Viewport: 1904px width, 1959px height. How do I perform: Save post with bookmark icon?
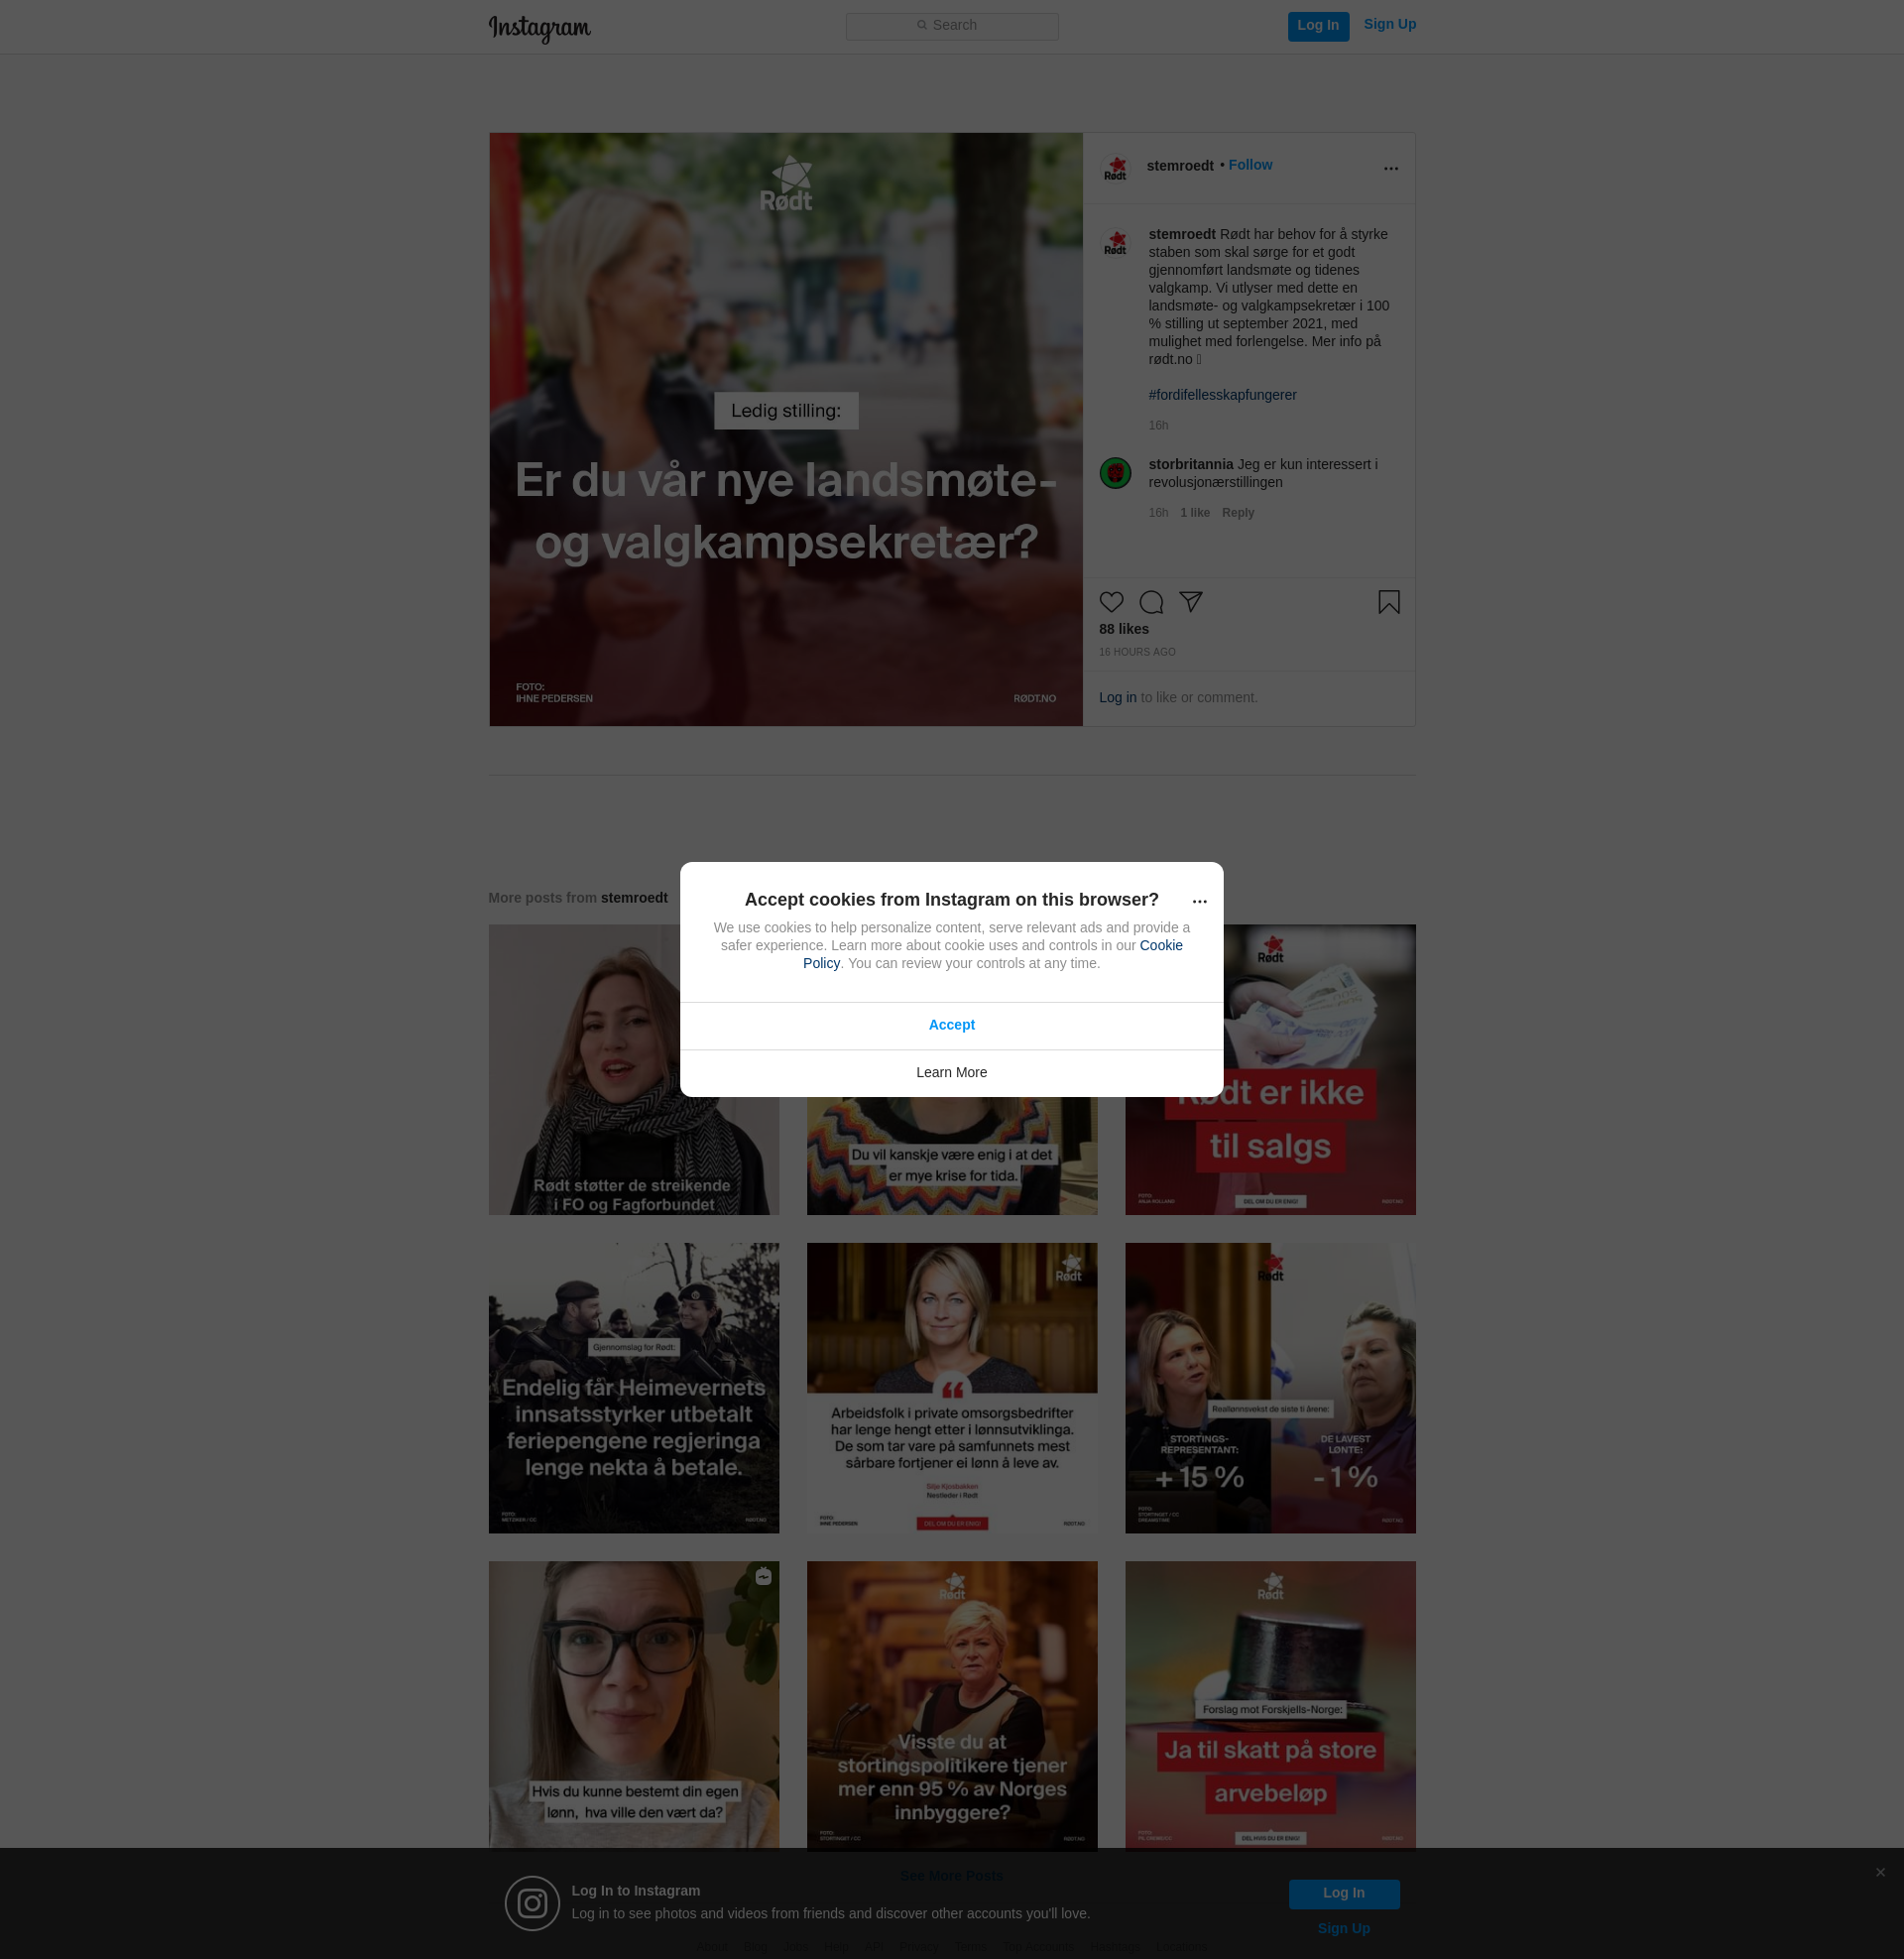[x=1389, y=602]
